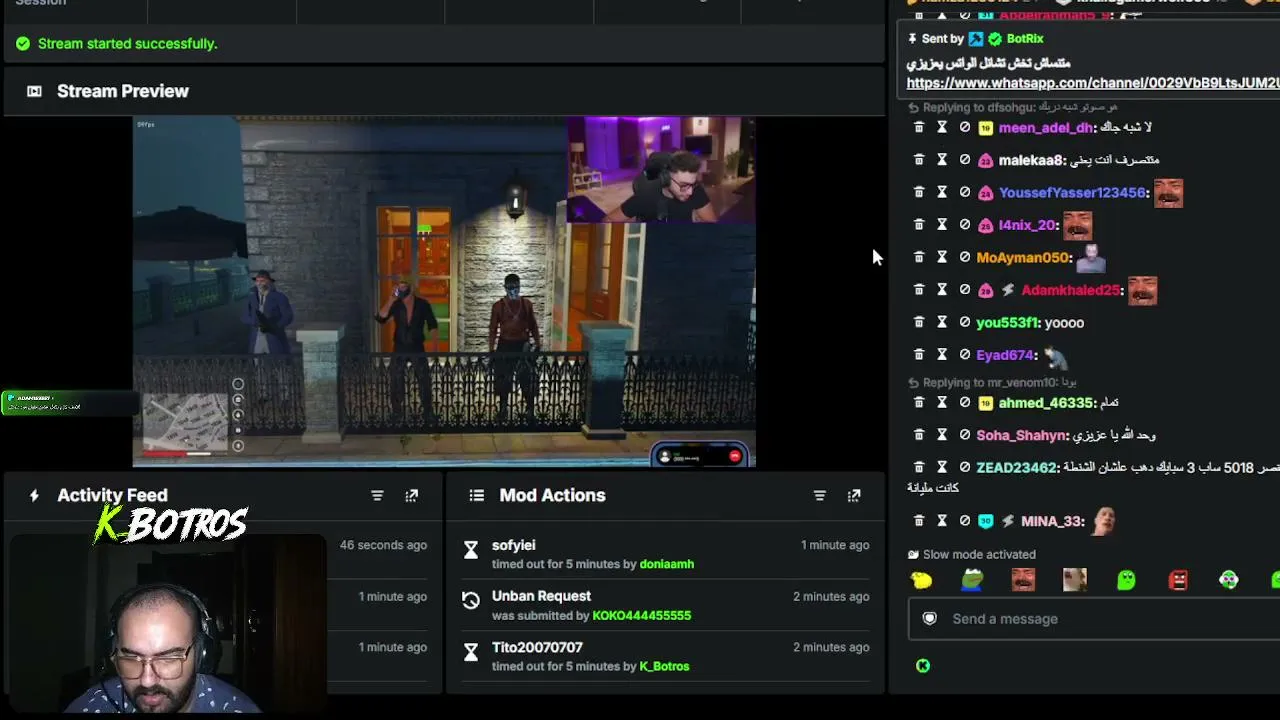Timeout user malekaa8 with hourglass icon

pos(942,160)
